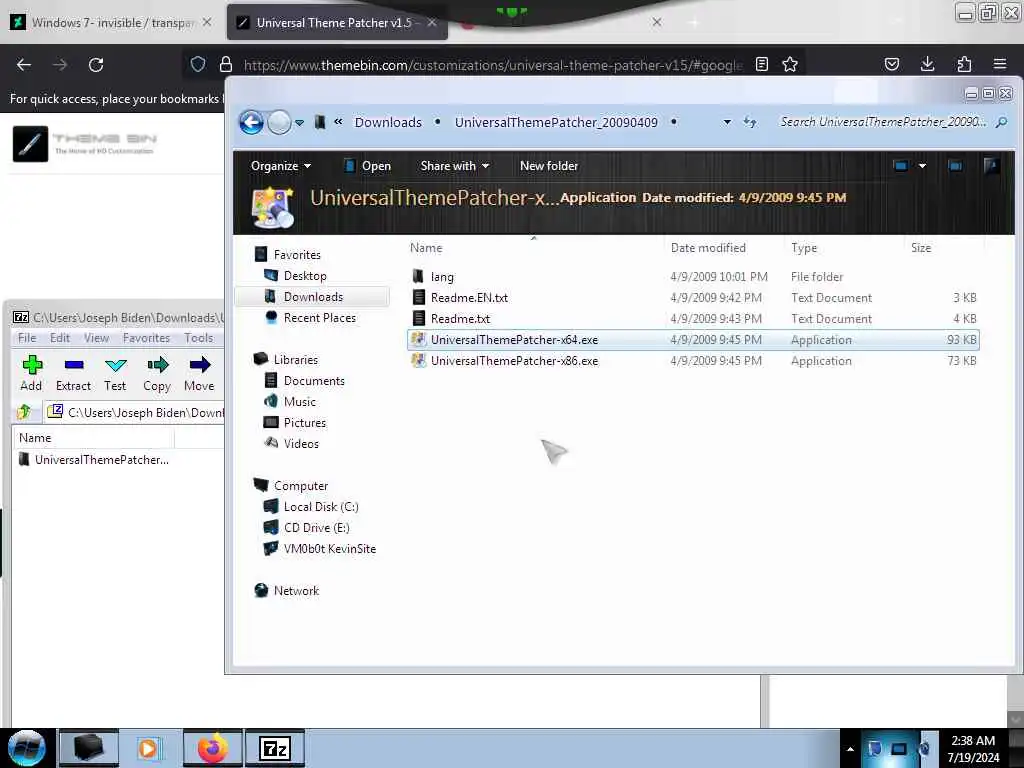Image resolution: width=1024 pixels, height=768 pixels.
Task: Click the Explorer back arrow button
Action: point(251,122)
